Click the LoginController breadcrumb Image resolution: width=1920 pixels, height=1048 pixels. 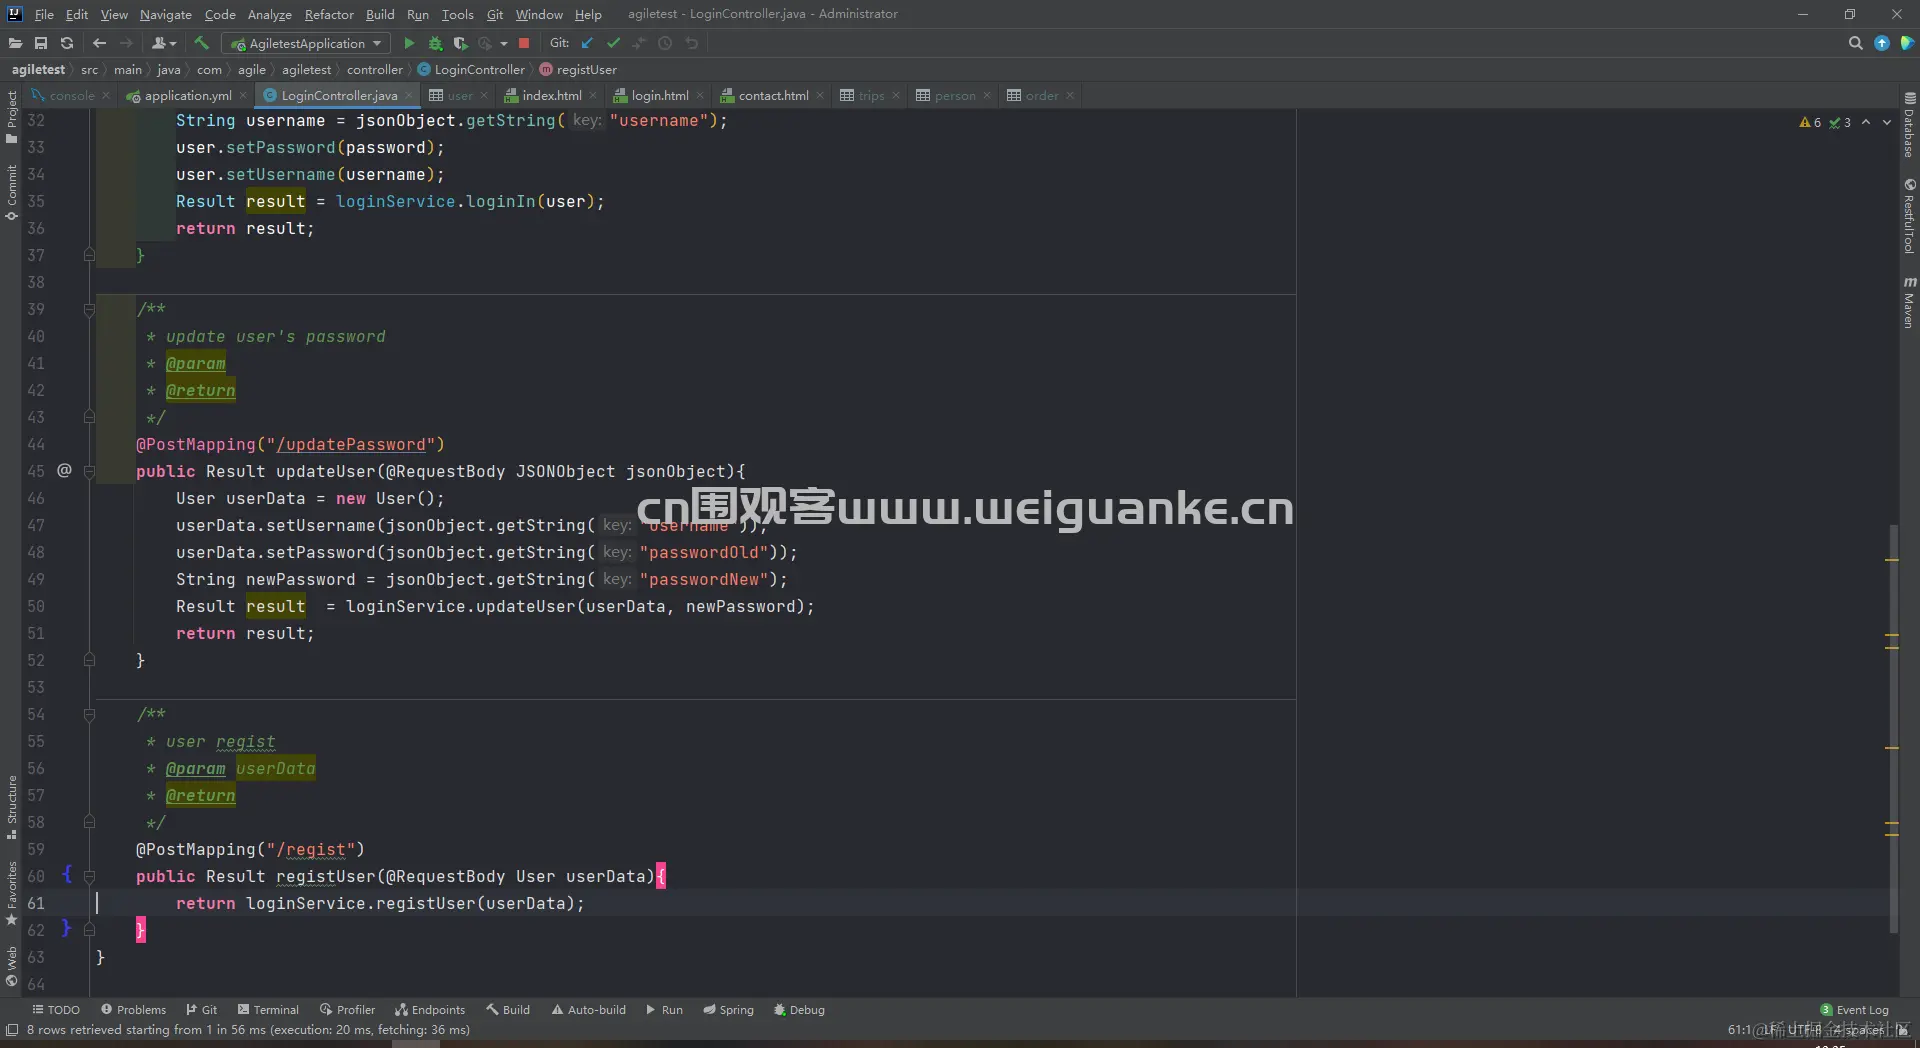point(471,70)
